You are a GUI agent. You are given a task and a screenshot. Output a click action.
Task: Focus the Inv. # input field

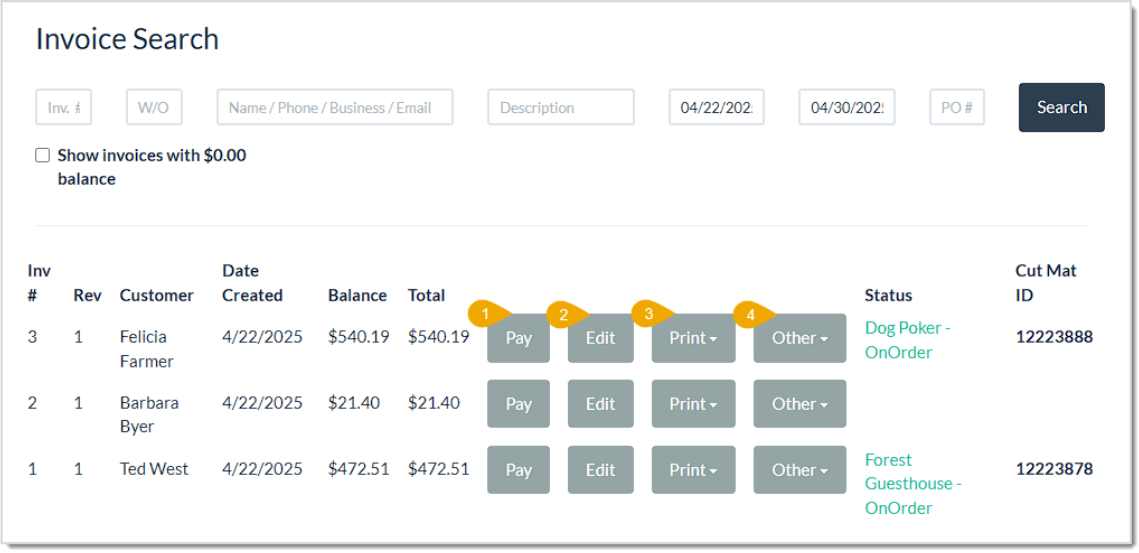64,108
